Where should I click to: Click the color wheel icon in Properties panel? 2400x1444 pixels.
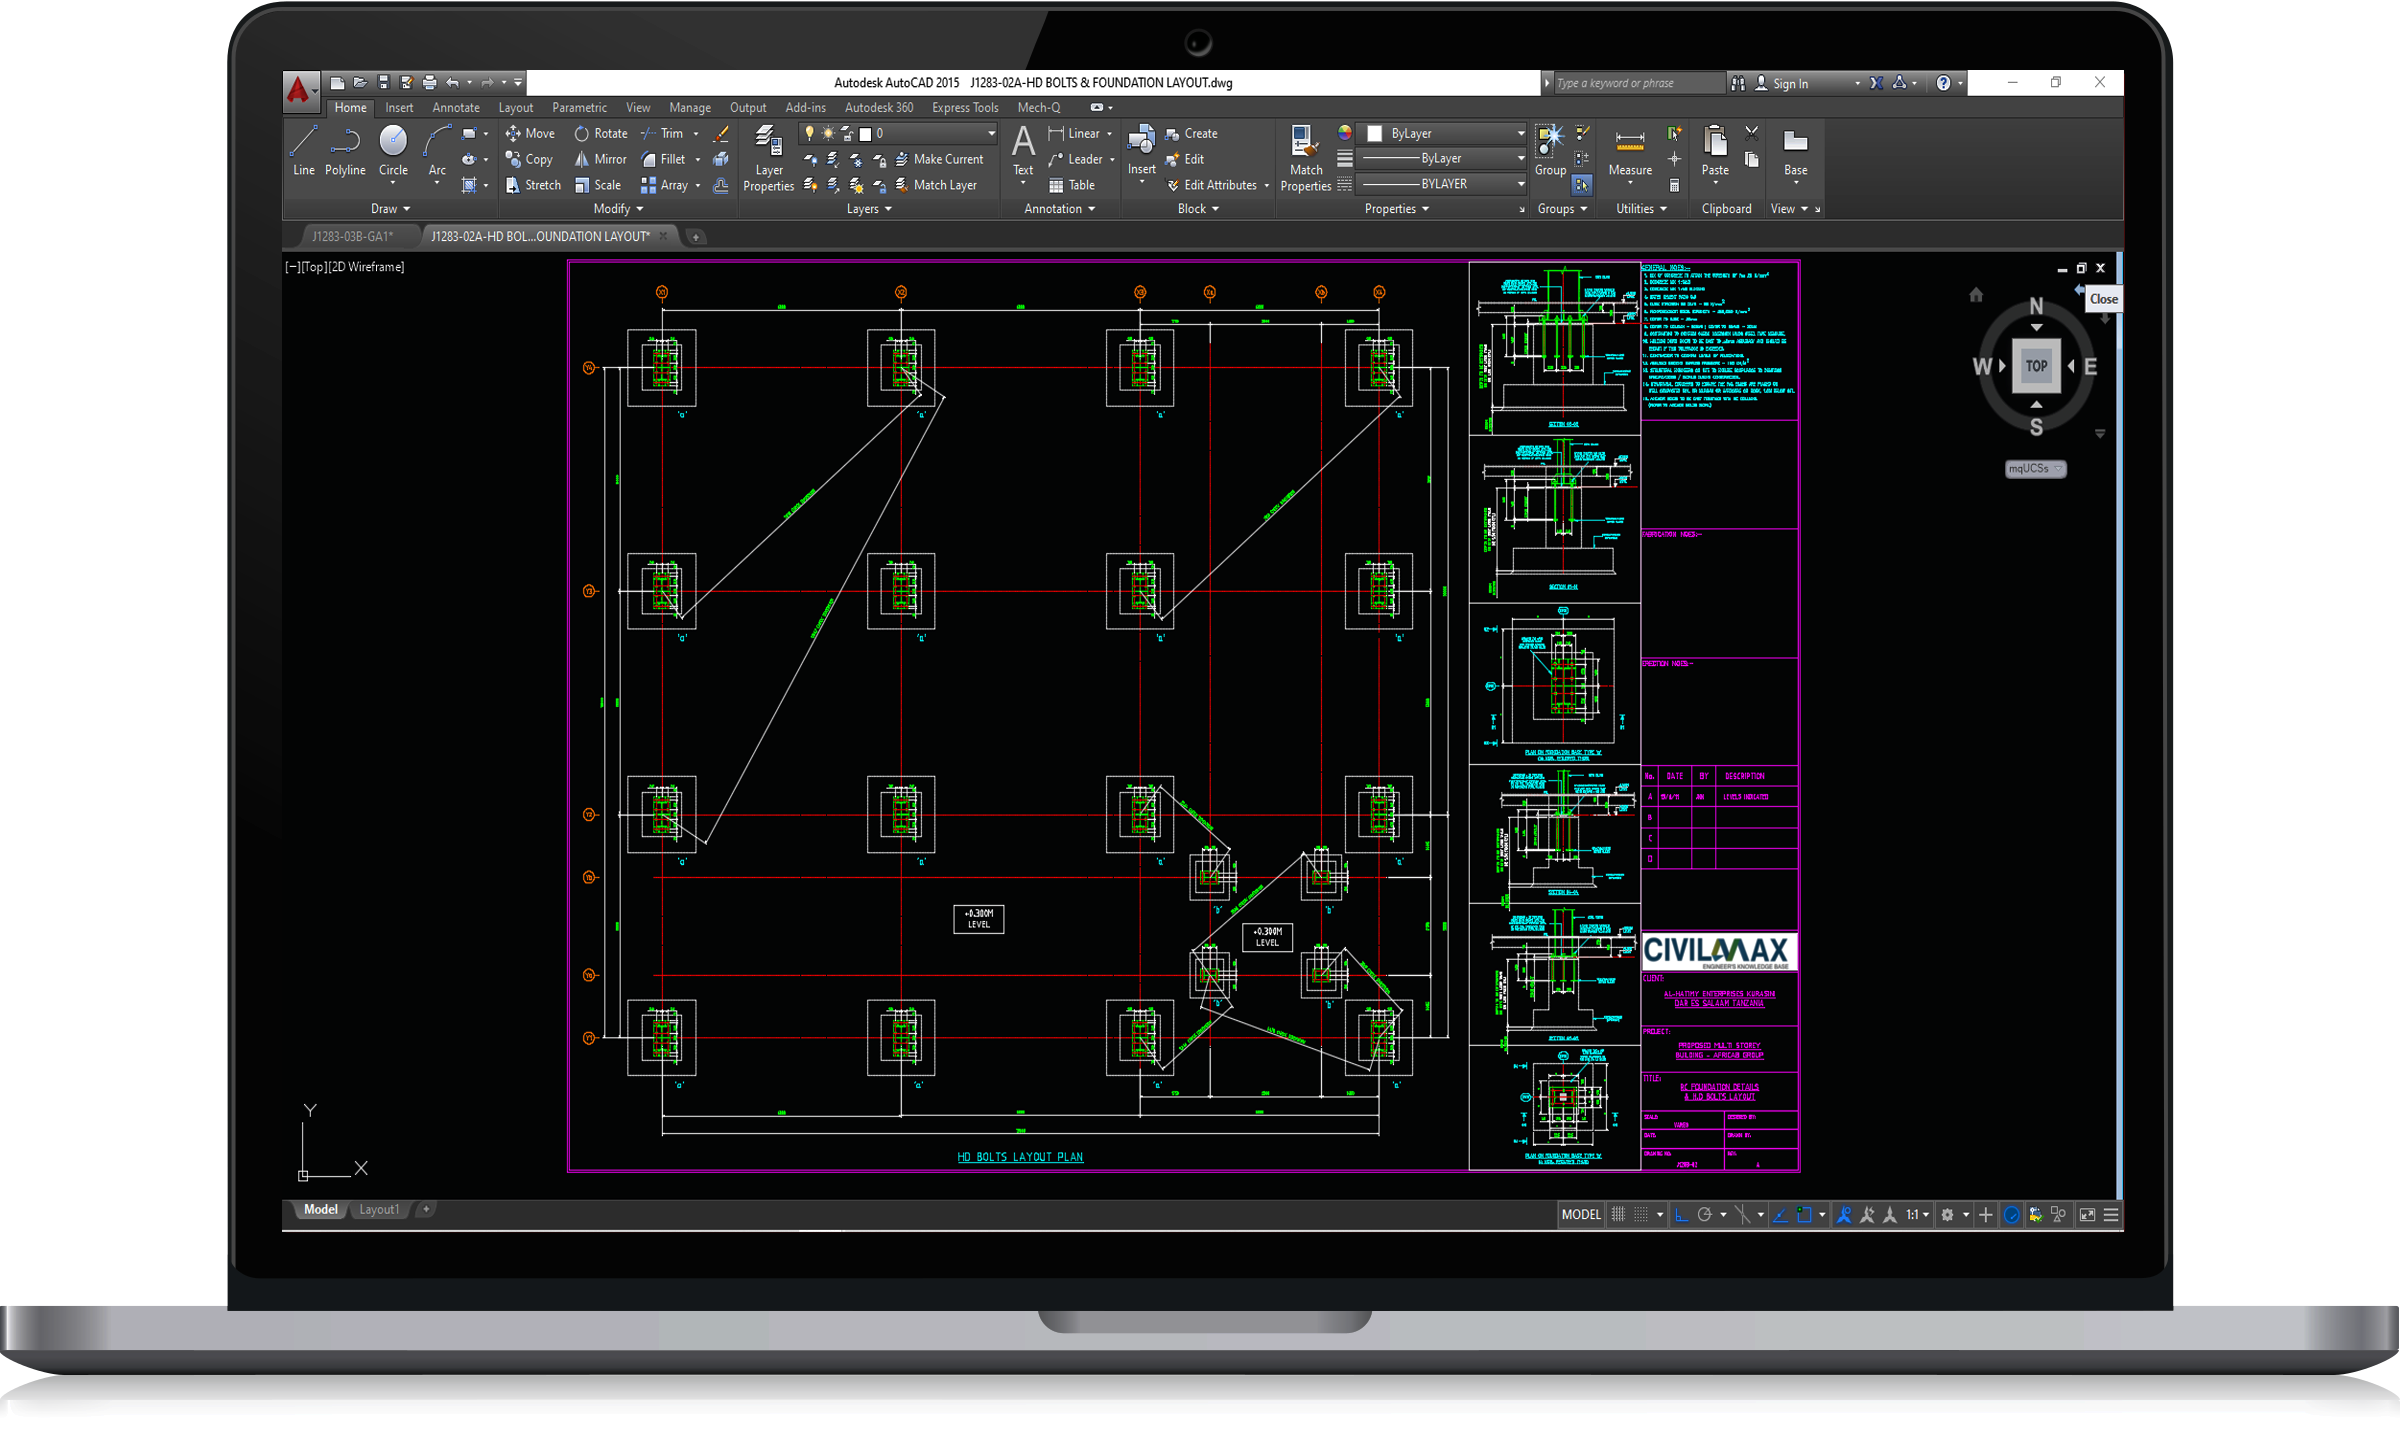click(1345, 133)
